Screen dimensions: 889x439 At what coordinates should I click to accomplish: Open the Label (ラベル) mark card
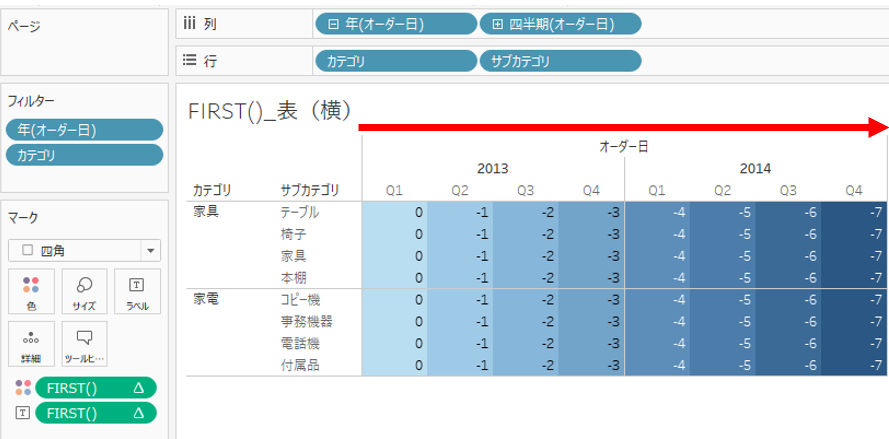click(137, 291)
